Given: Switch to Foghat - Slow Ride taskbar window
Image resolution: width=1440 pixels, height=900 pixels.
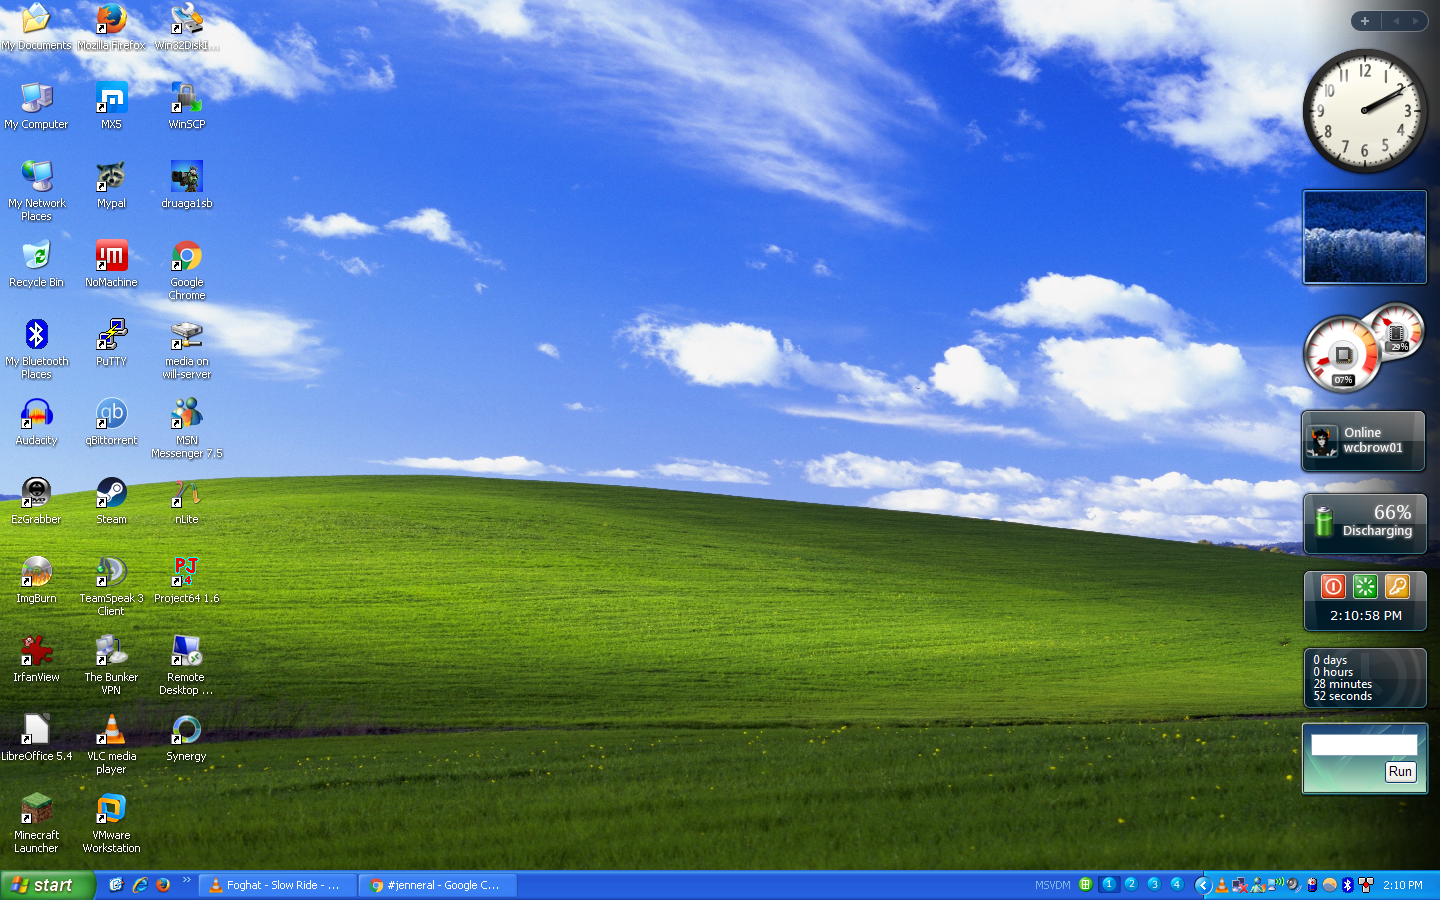Looking at the screenshot, I should tap(278, 885).
